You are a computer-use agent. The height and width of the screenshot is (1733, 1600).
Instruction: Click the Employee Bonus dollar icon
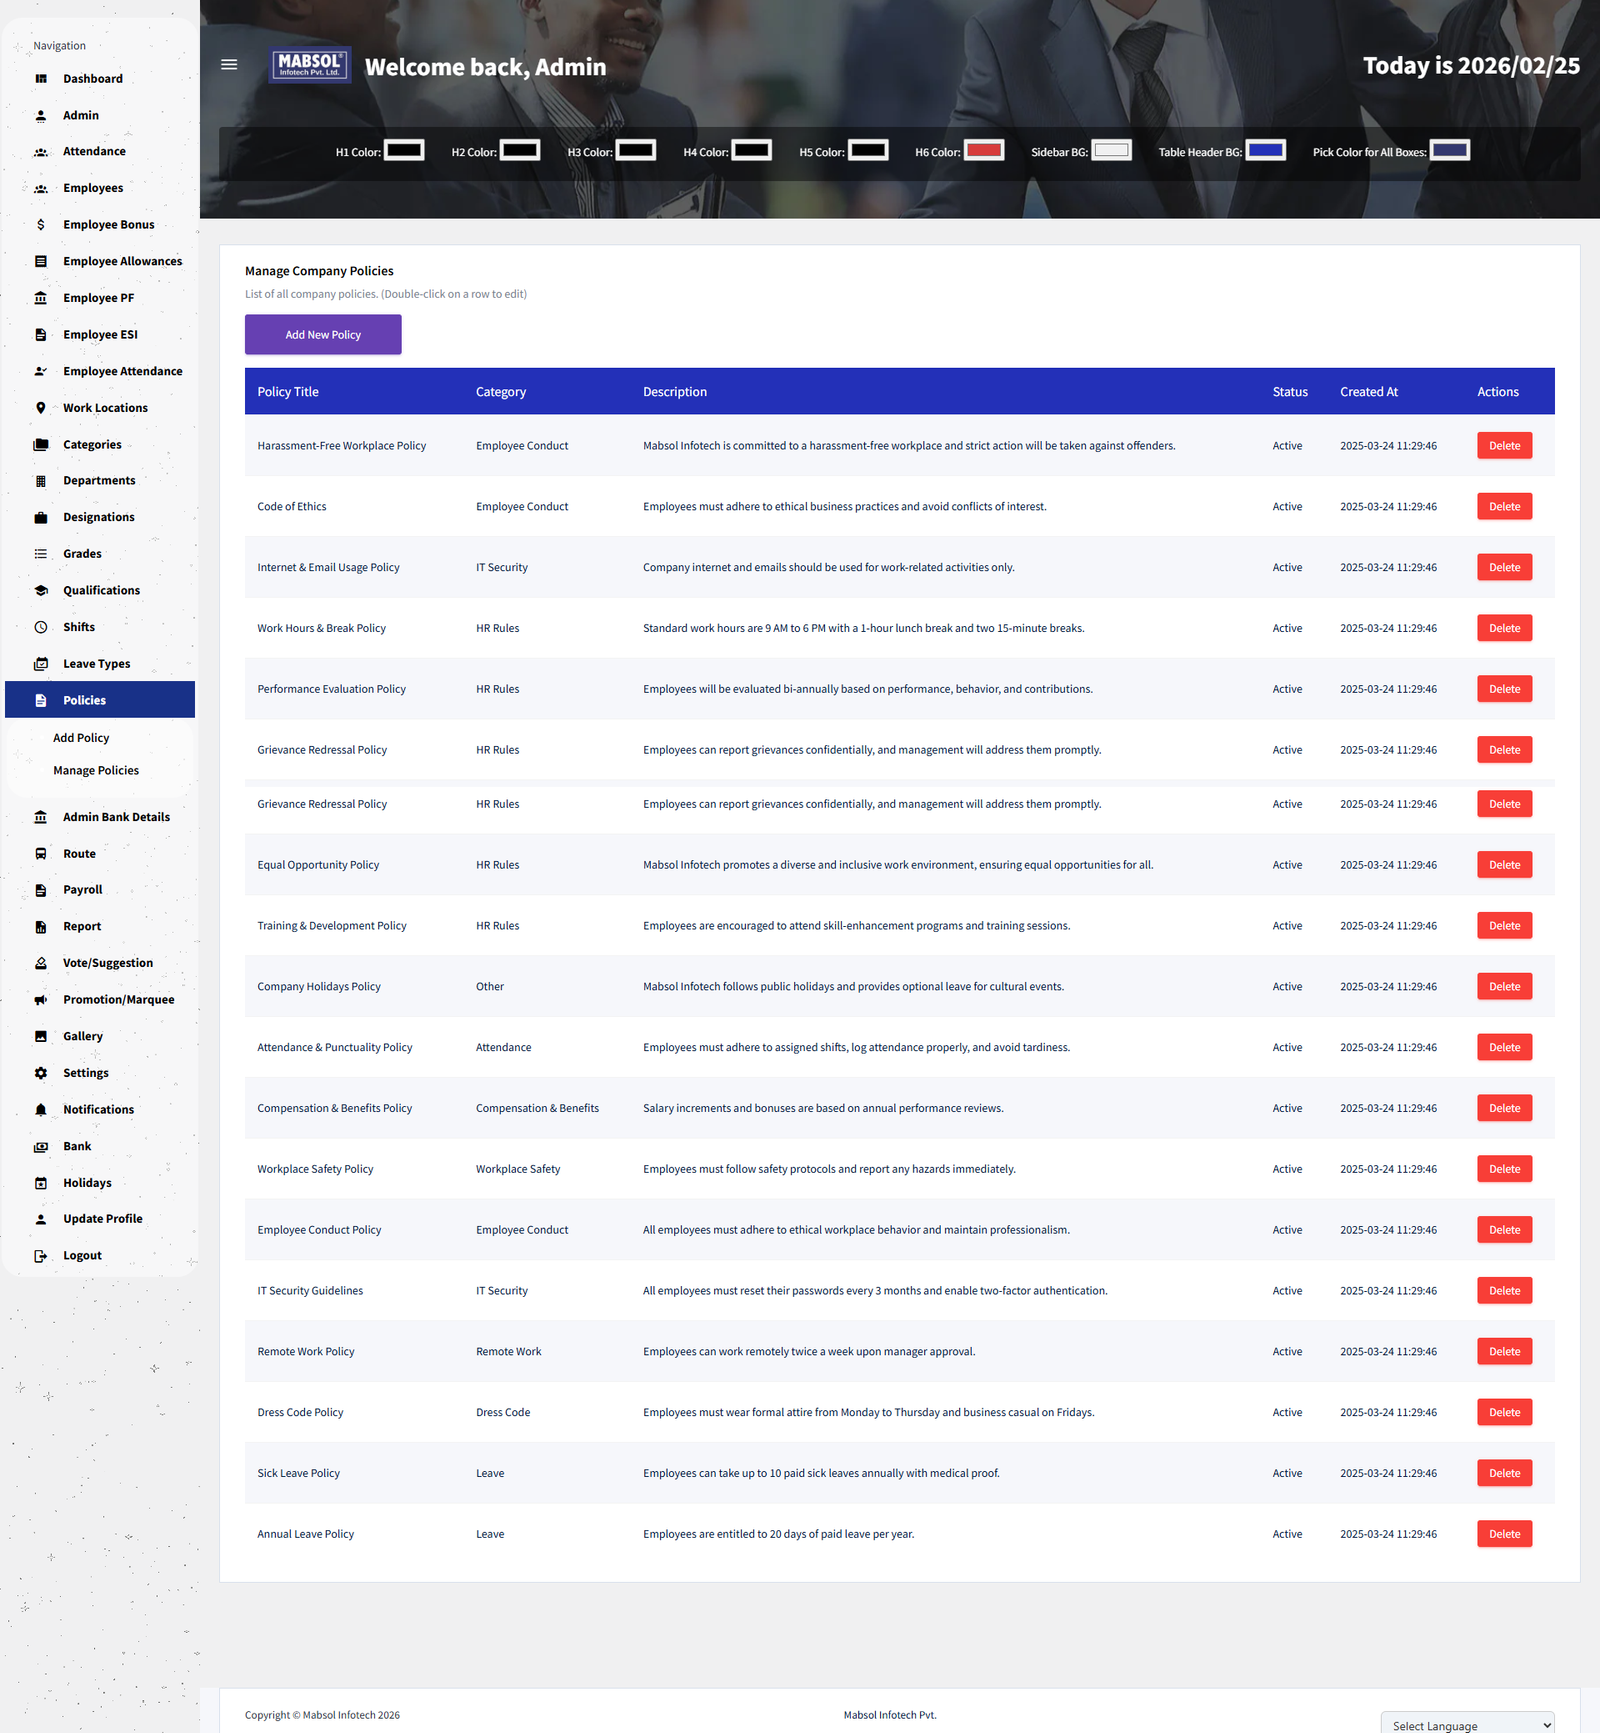click(41, 225)
